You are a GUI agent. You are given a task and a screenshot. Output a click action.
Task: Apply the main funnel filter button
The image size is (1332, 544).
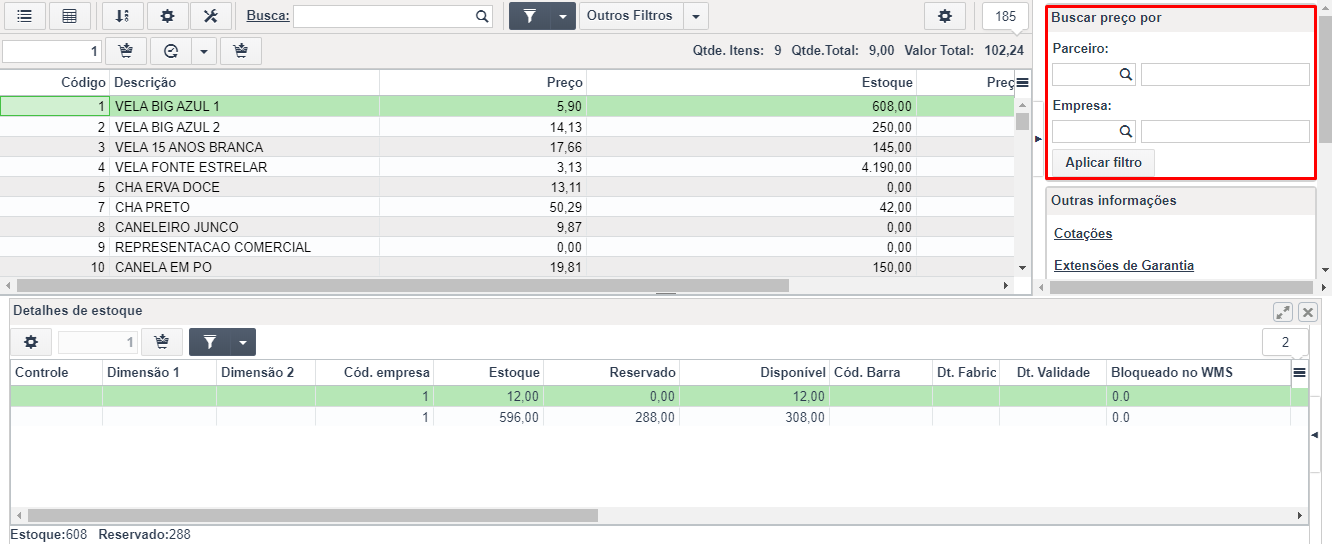tap(530, 16)
